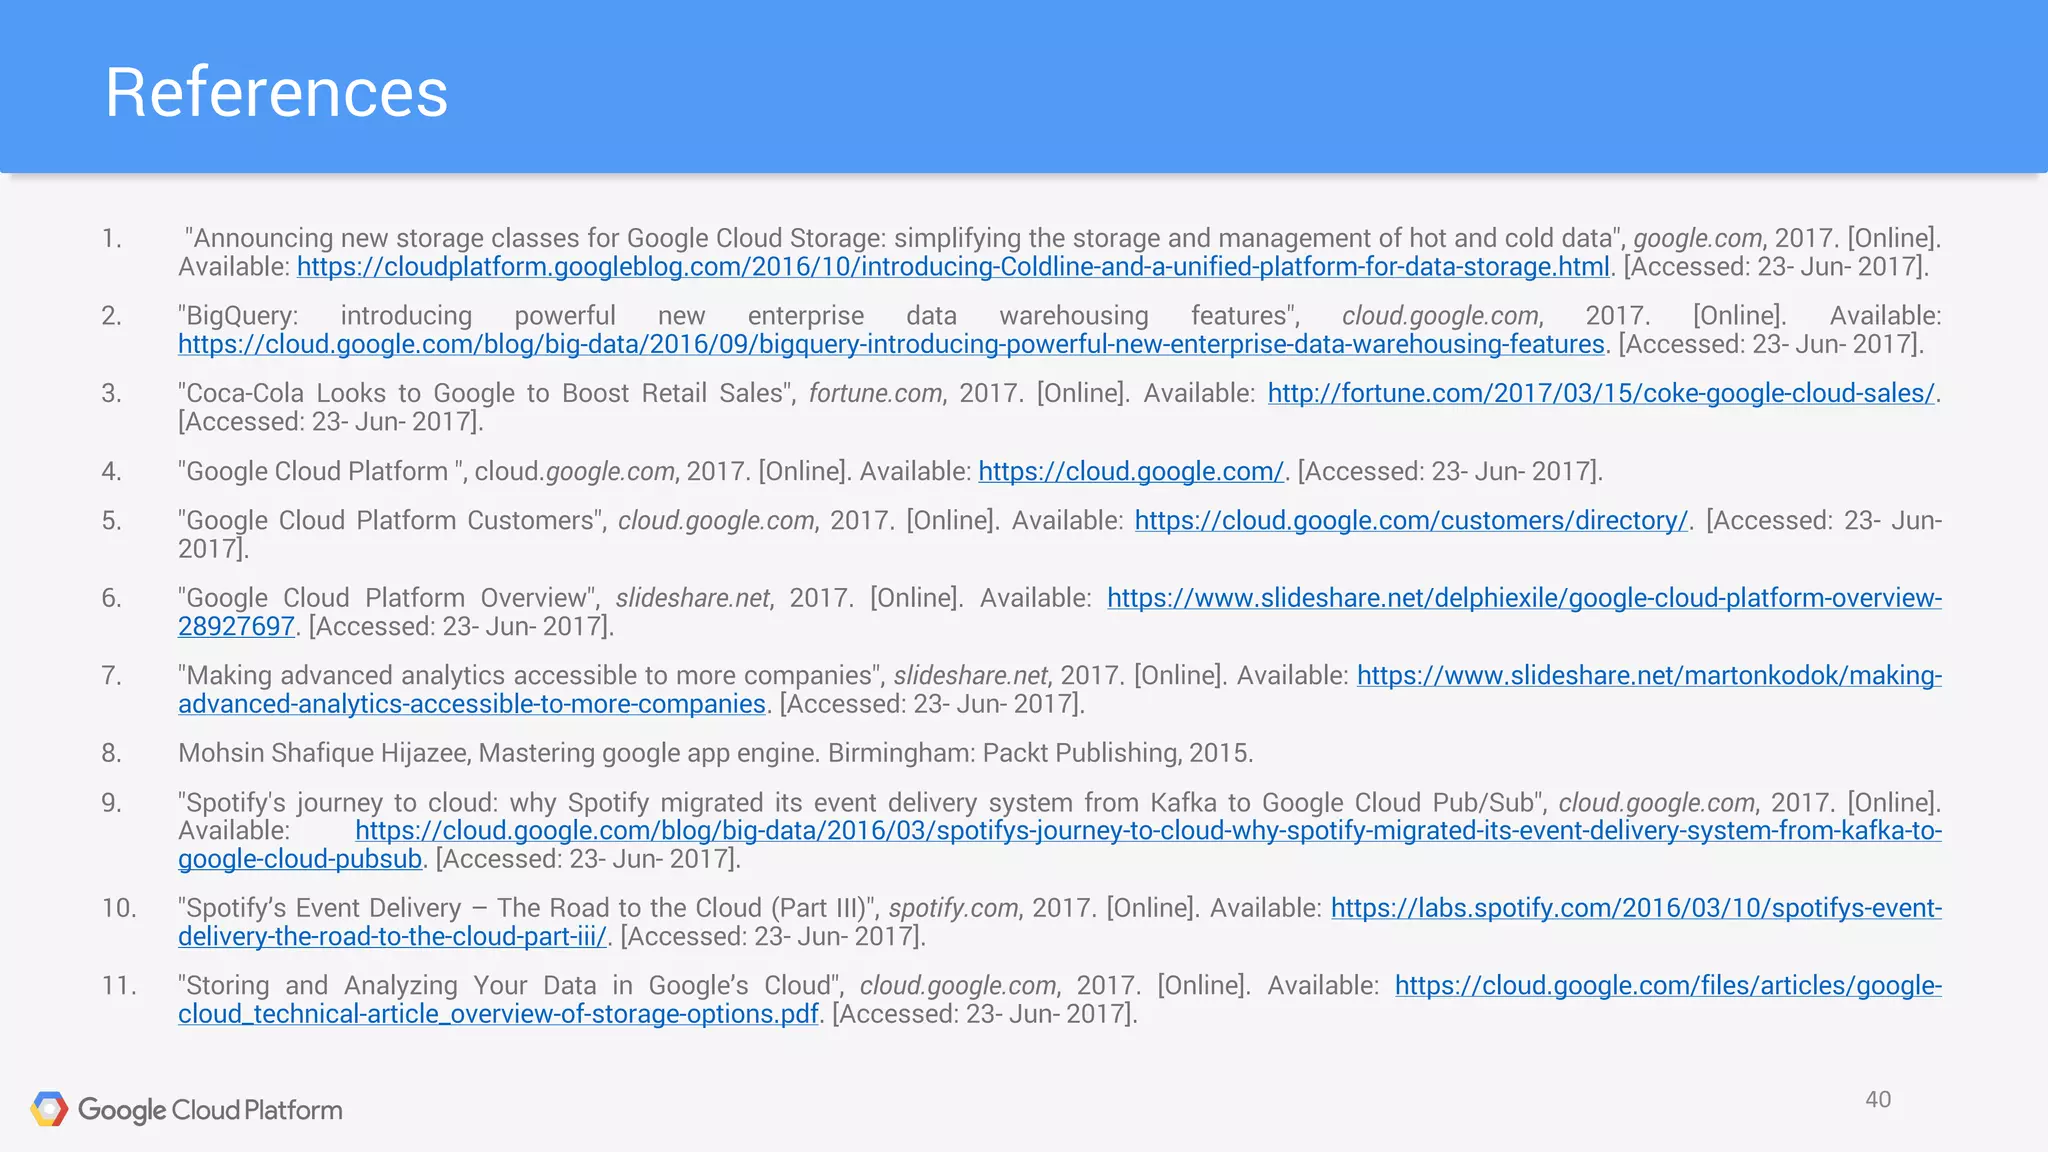Click the title "Storing and Analyzing Your Data in Google's Cloud"
The width and height of the screenshot is (2048, 1152).
coord(511,986)
